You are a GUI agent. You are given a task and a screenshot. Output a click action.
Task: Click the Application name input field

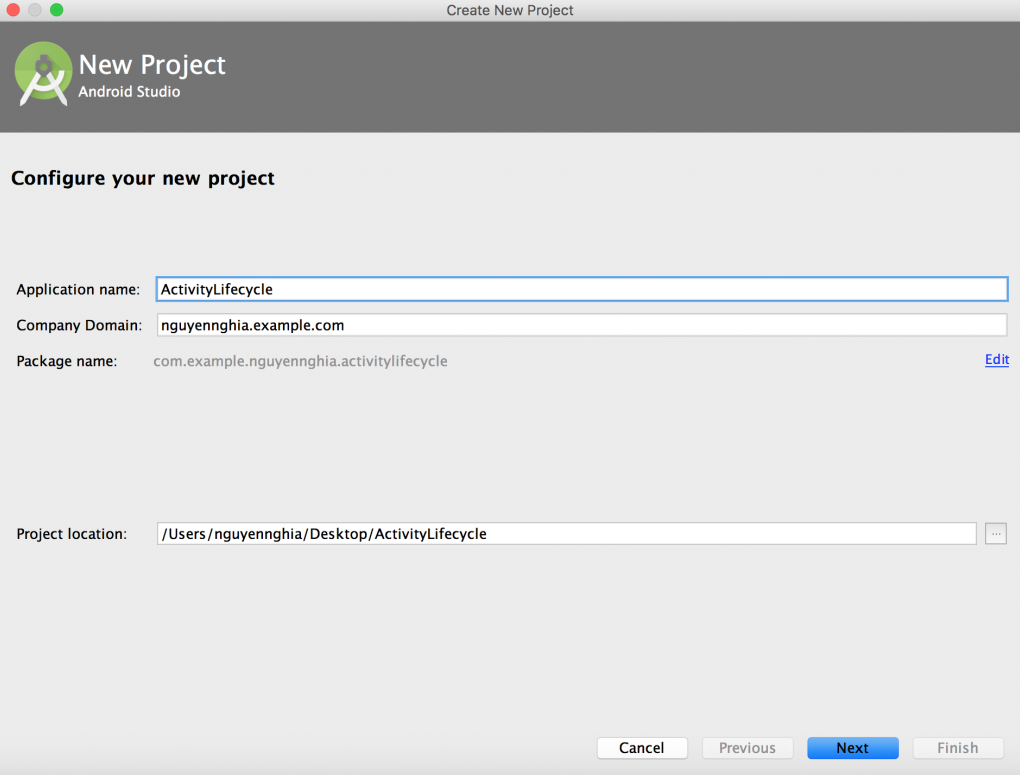tap(582, 289)
